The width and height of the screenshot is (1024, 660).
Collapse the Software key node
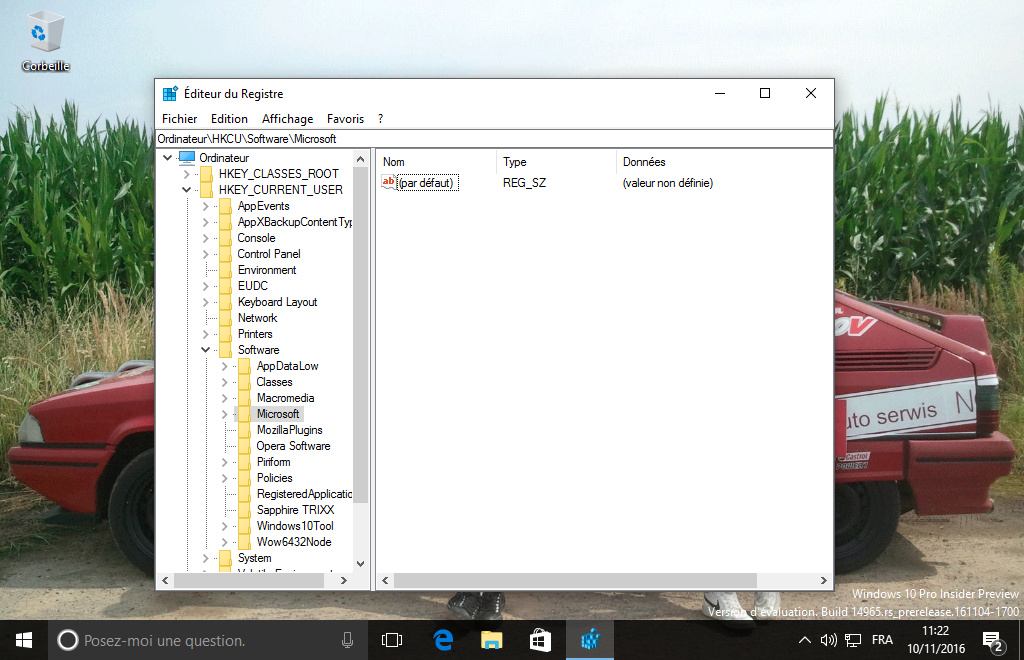pyautogui.click(x=205, y=350)
